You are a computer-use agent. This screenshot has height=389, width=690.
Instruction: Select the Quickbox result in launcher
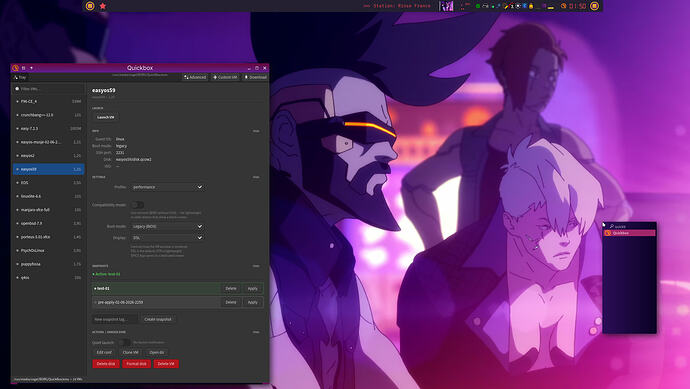tap(630, 233)
